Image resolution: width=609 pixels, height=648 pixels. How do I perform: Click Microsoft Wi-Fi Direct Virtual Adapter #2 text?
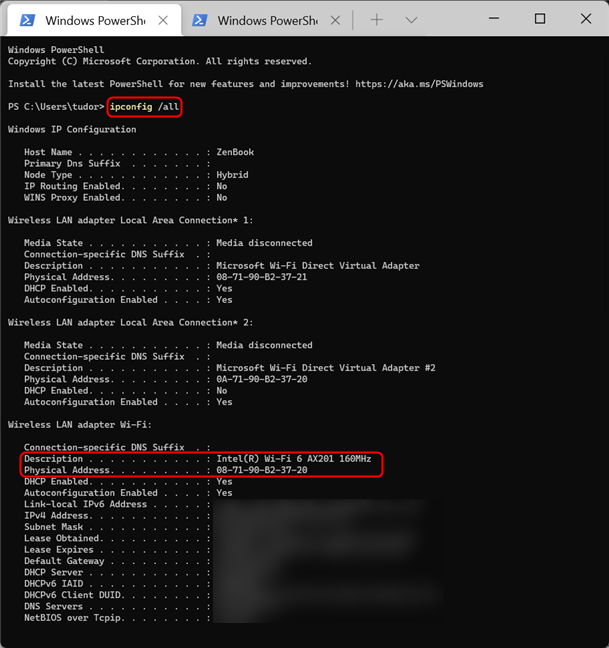click(326, 368)
